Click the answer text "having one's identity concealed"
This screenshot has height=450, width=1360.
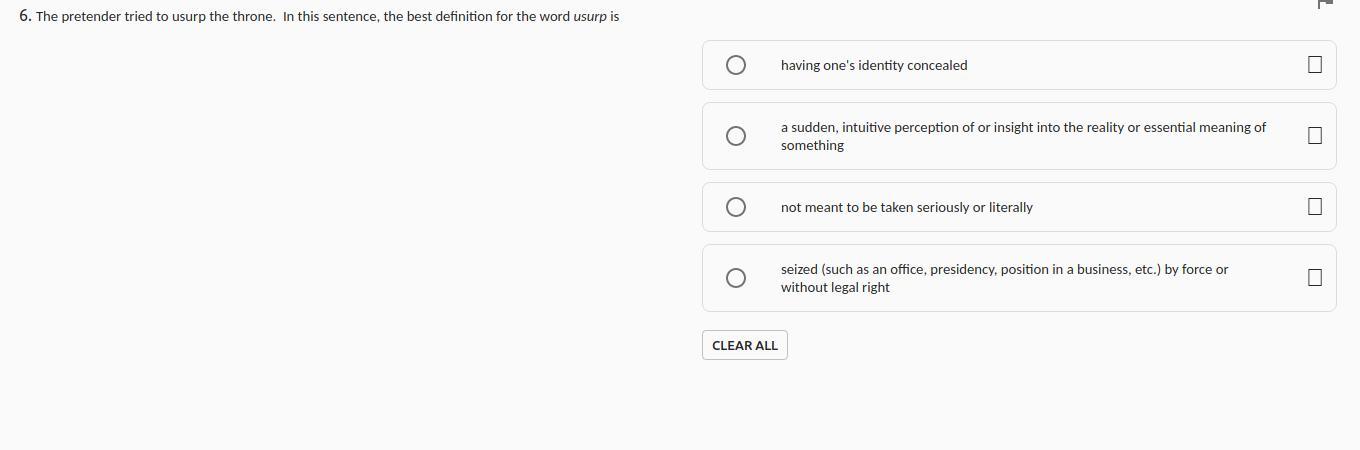tap(874, 66)
